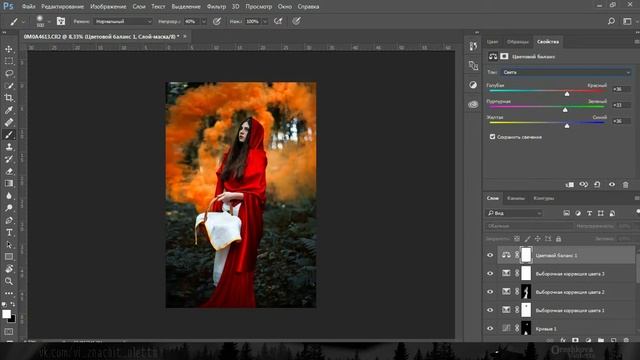The width and height of the screenshot is (640, 360).
Task: Open brush blending mode dropdown
Action: [x=123, y=21]
